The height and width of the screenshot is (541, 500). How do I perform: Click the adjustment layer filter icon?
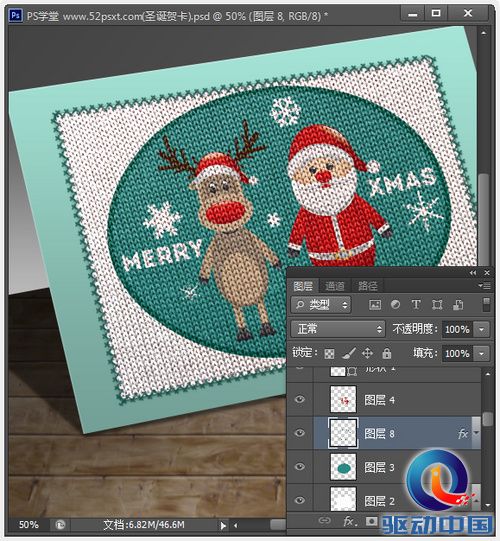point(395,305)
